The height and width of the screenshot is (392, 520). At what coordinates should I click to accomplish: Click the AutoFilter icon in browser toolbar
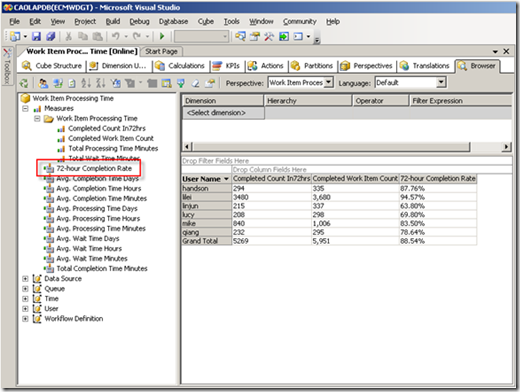tap(116, 83)
